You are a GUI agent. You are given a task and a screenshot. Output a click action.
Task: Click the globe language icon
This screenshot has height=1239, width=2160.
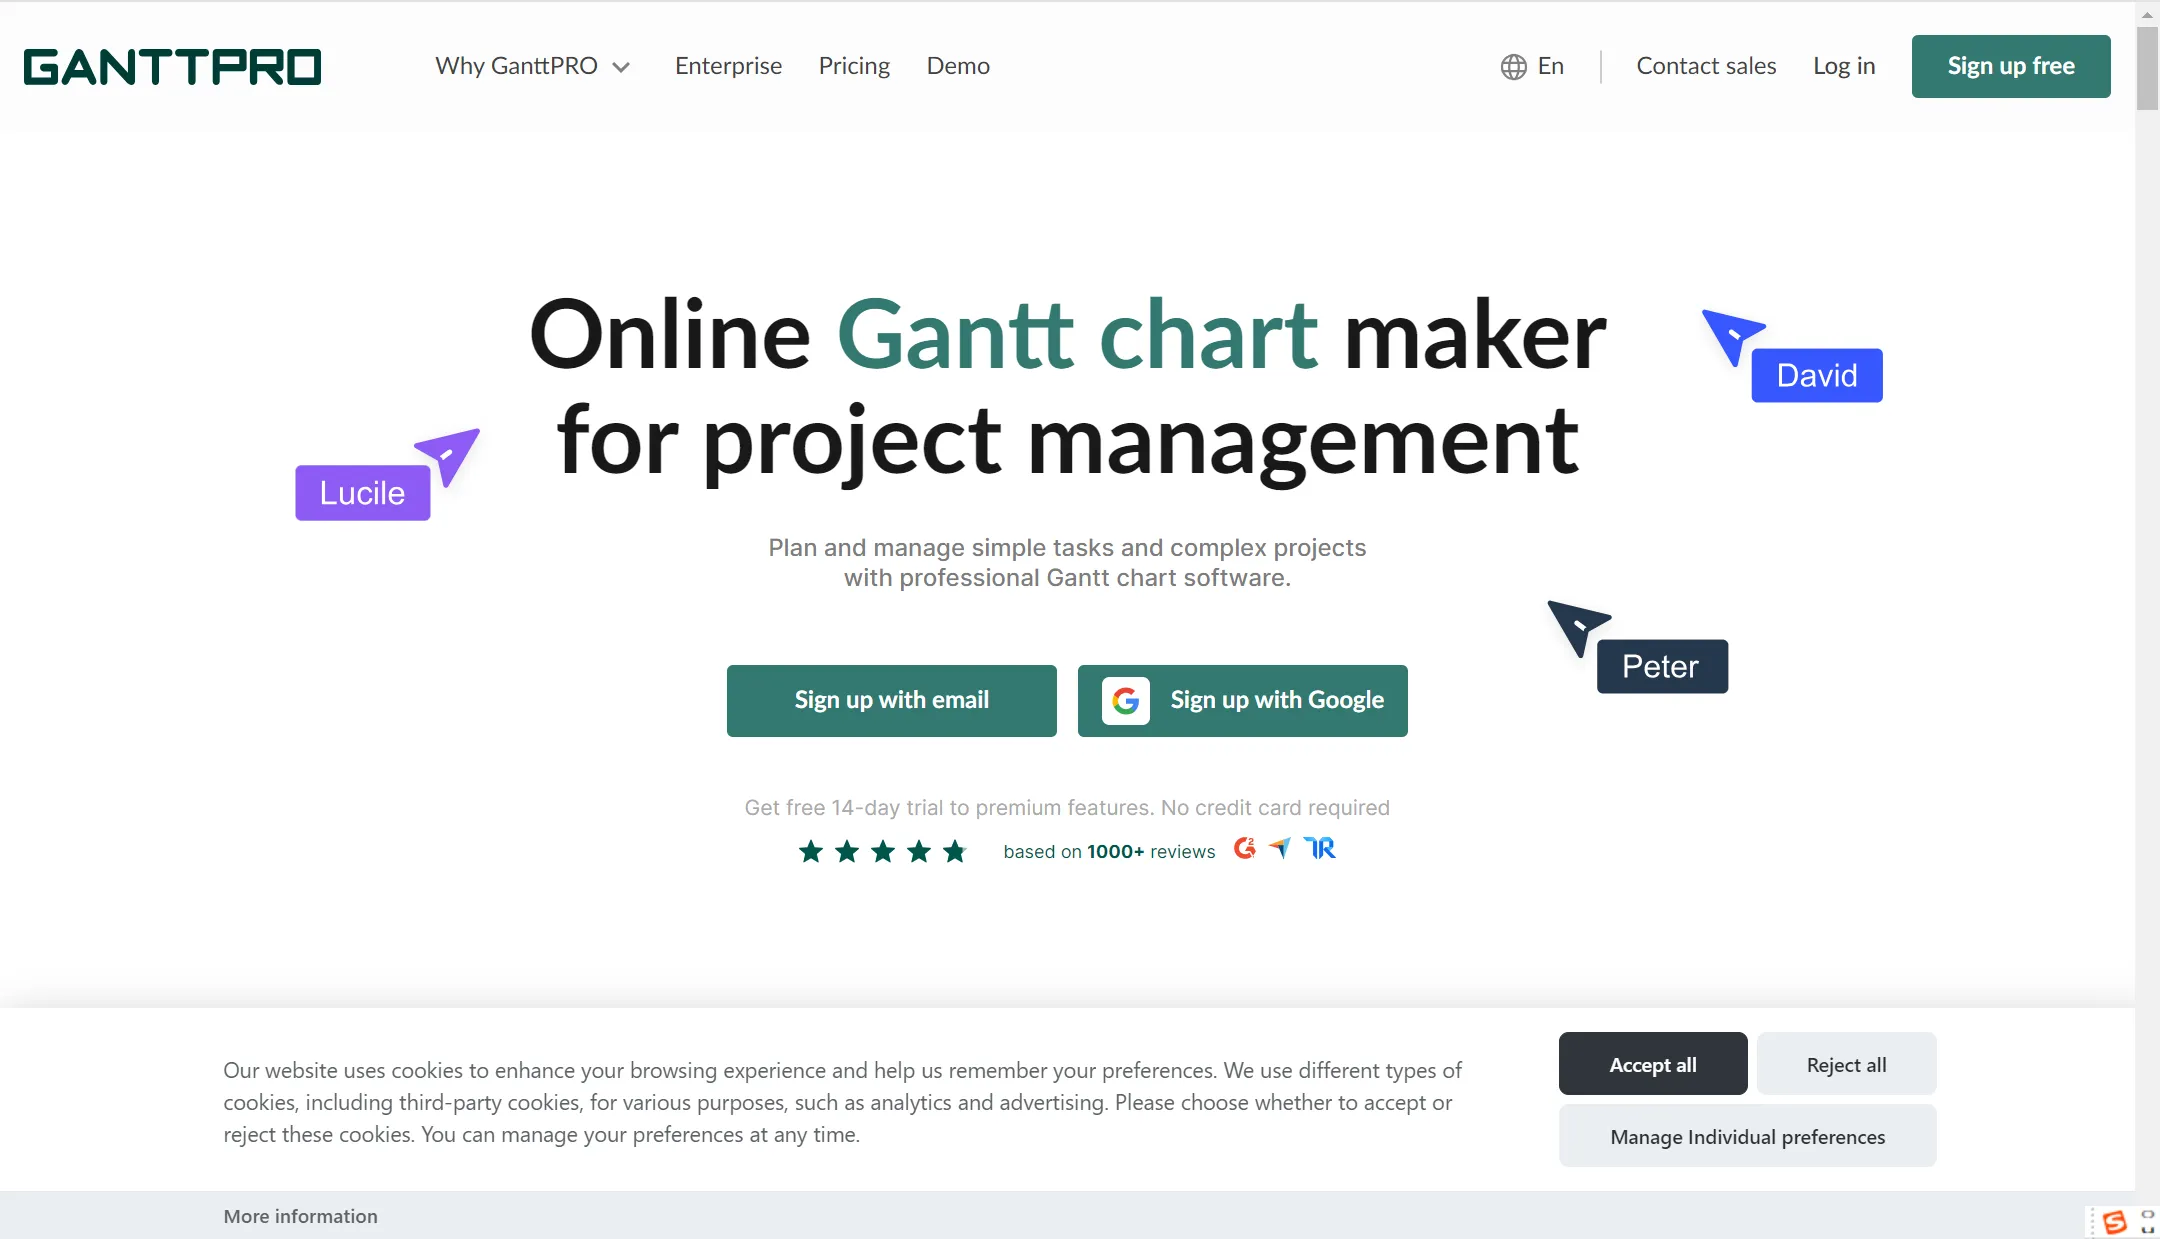pos(1513,67)
